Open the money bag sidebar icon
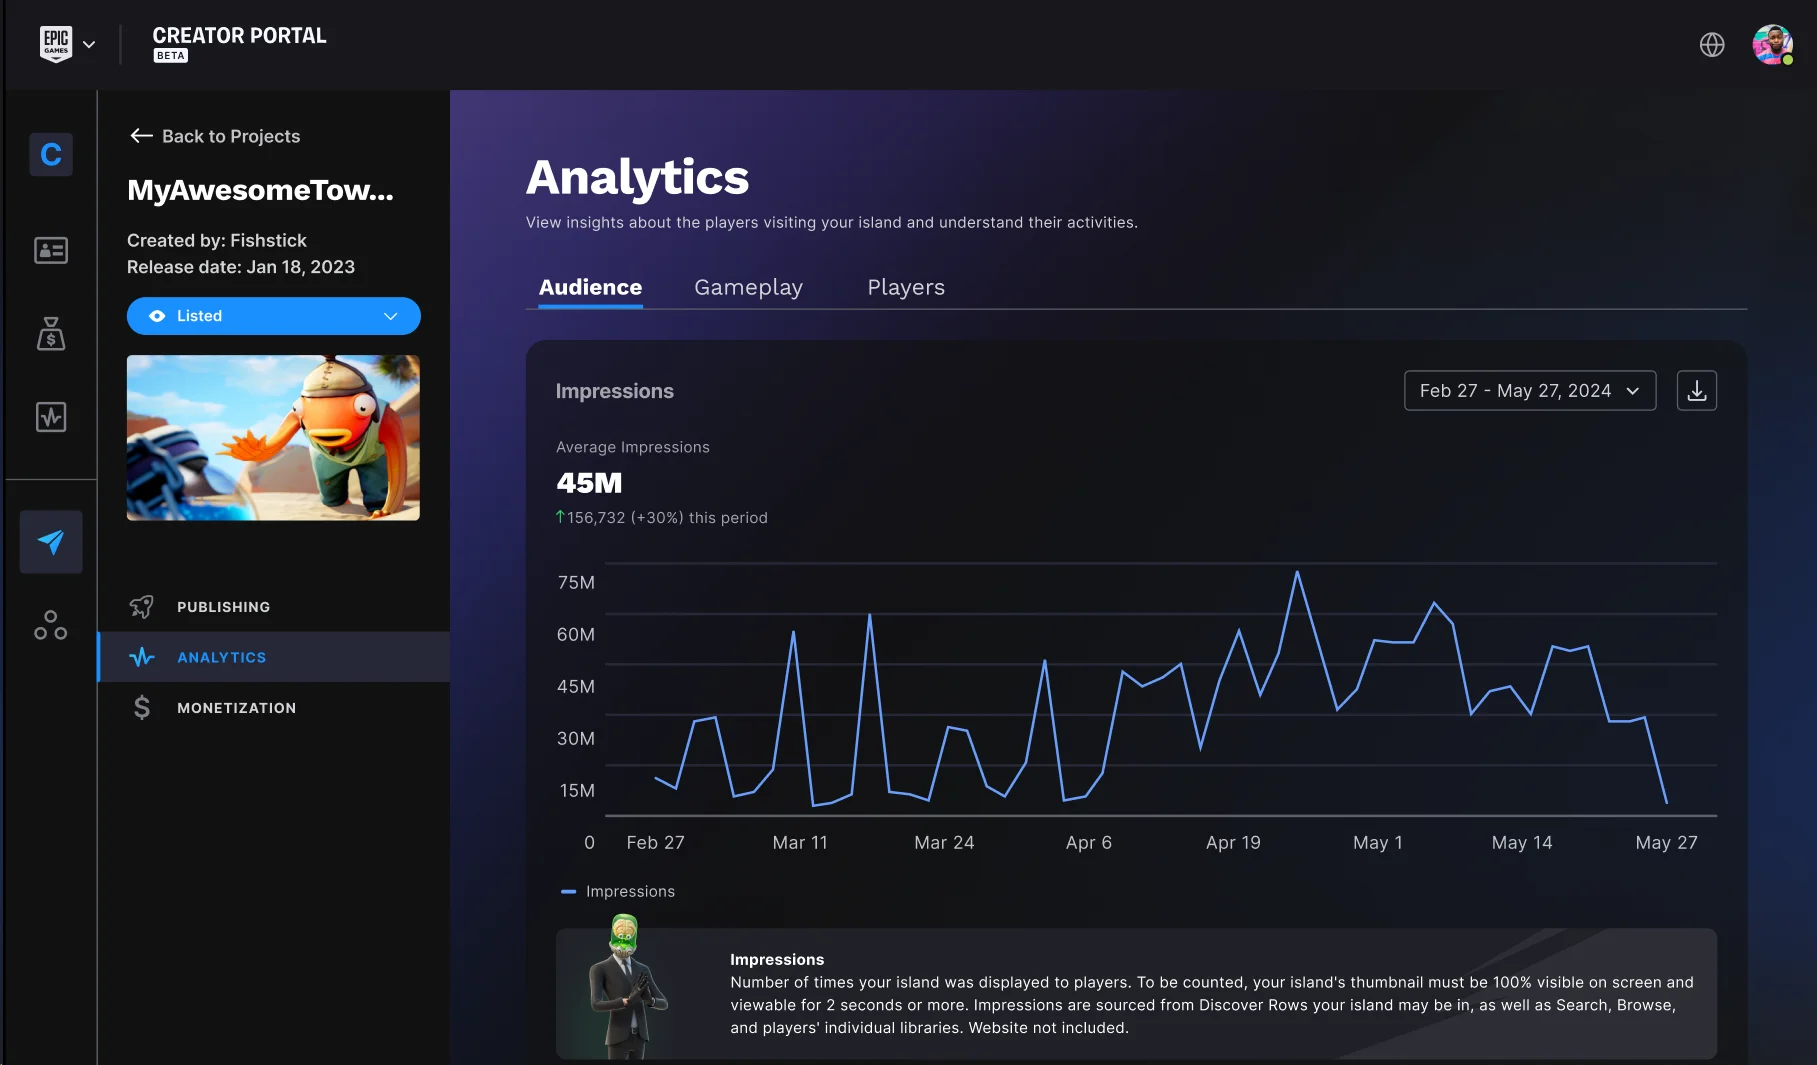1817x1065 pixels. click(51, 333)
